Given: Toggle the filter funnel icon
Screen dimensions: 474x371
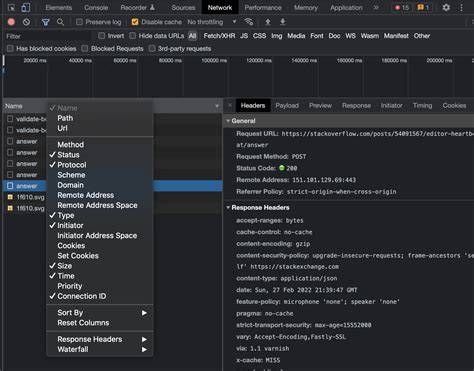Looking at the screenshot, I should [x=46, y=22].
